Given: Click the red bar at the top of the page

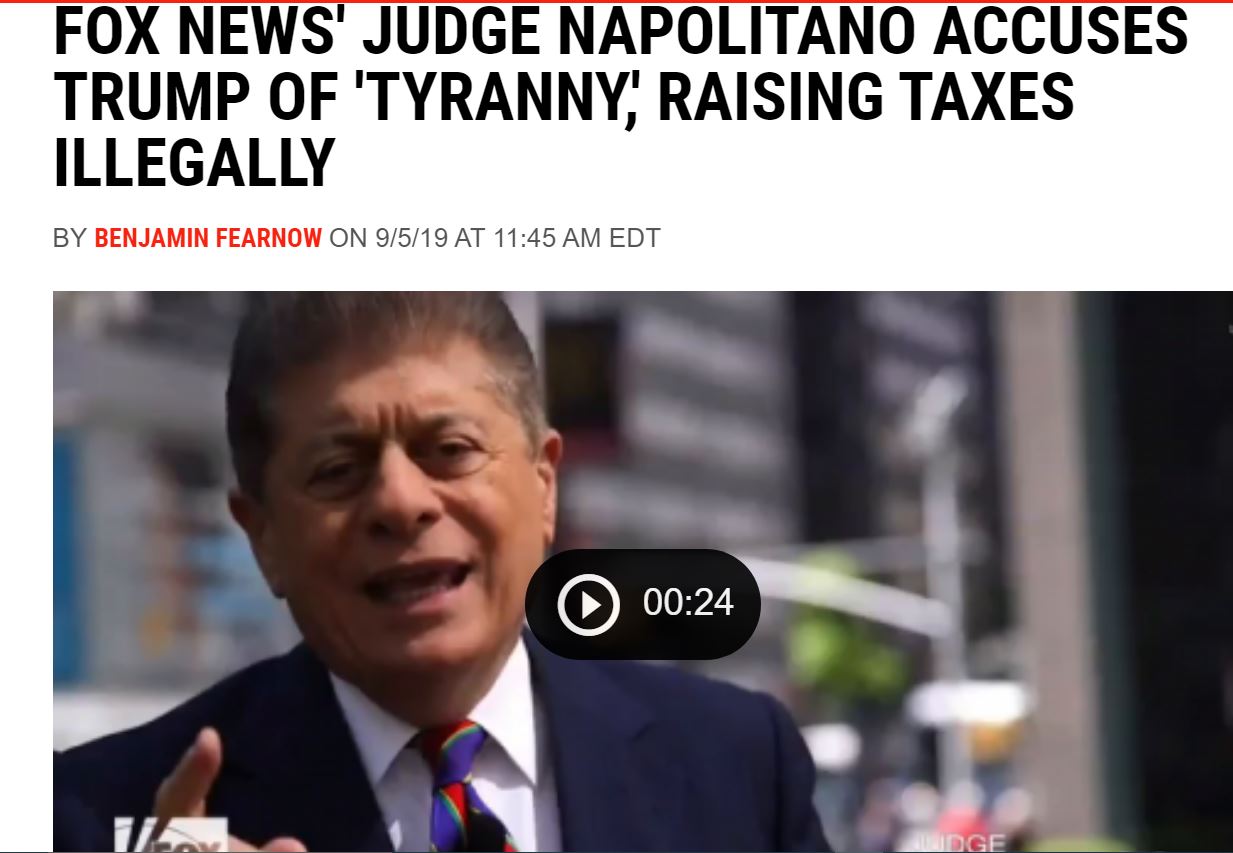Looking at the screenshot, I should point(616,2).
